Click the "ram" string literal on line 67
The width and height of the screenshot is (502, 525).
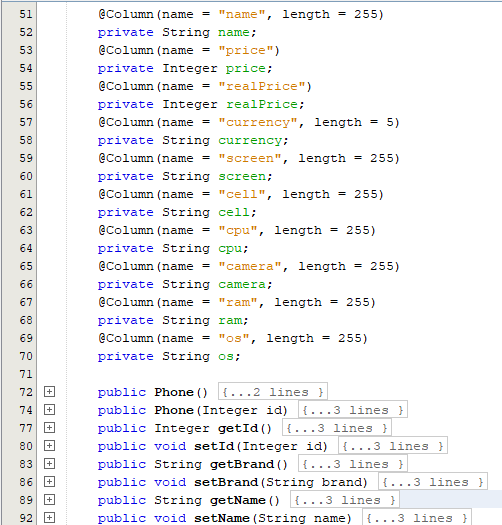tap(238, 303)
